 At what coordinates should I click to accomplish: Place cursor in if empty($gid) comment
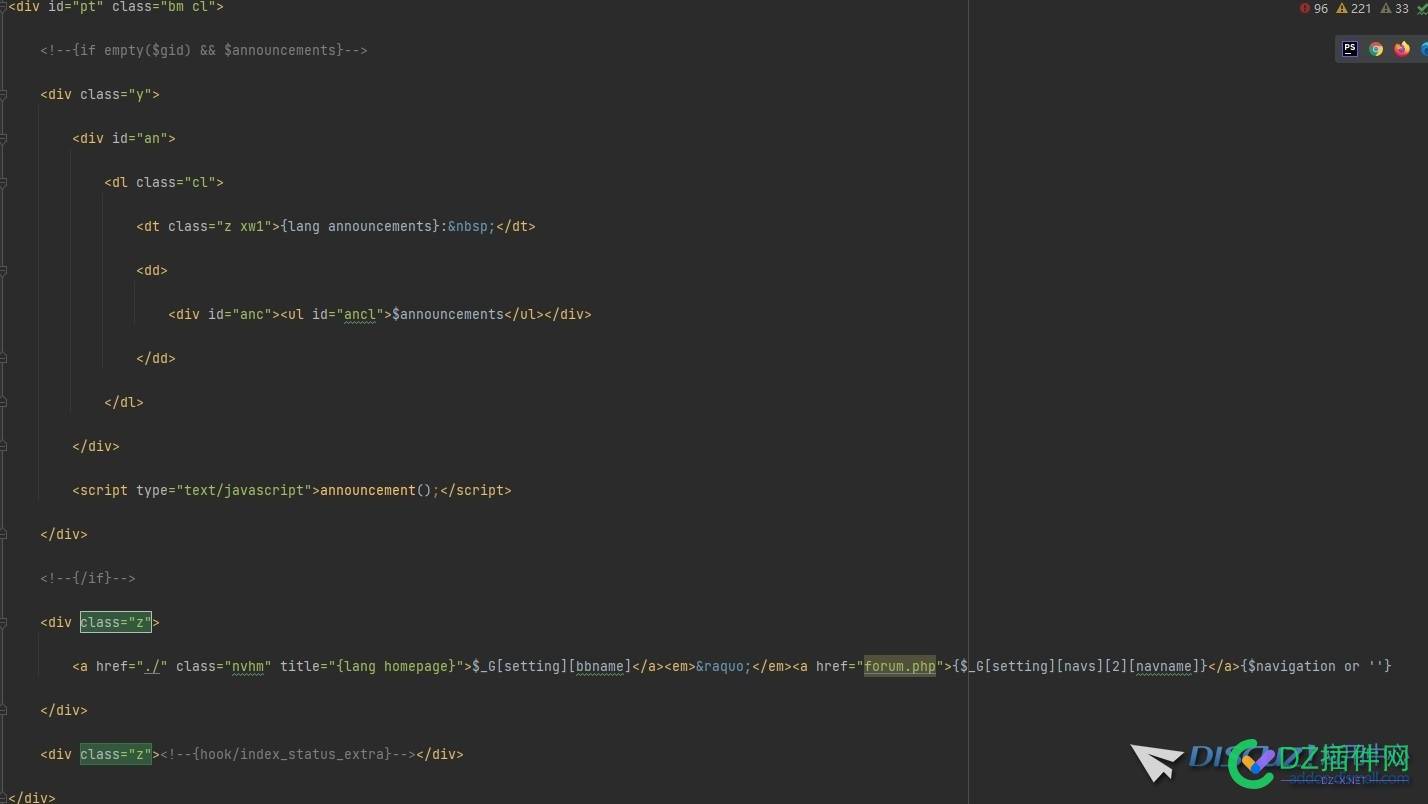click(204, 50)
